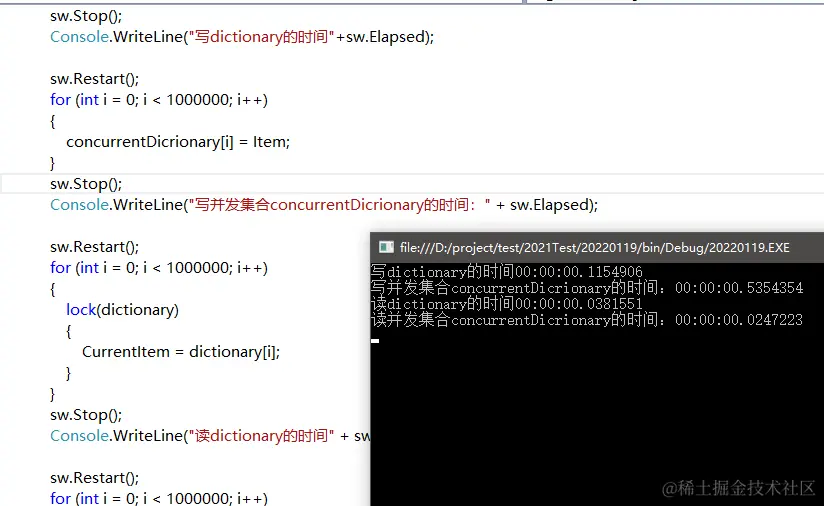
Task: Select console output line ending 0247223
Action: [x=587, y=319]
